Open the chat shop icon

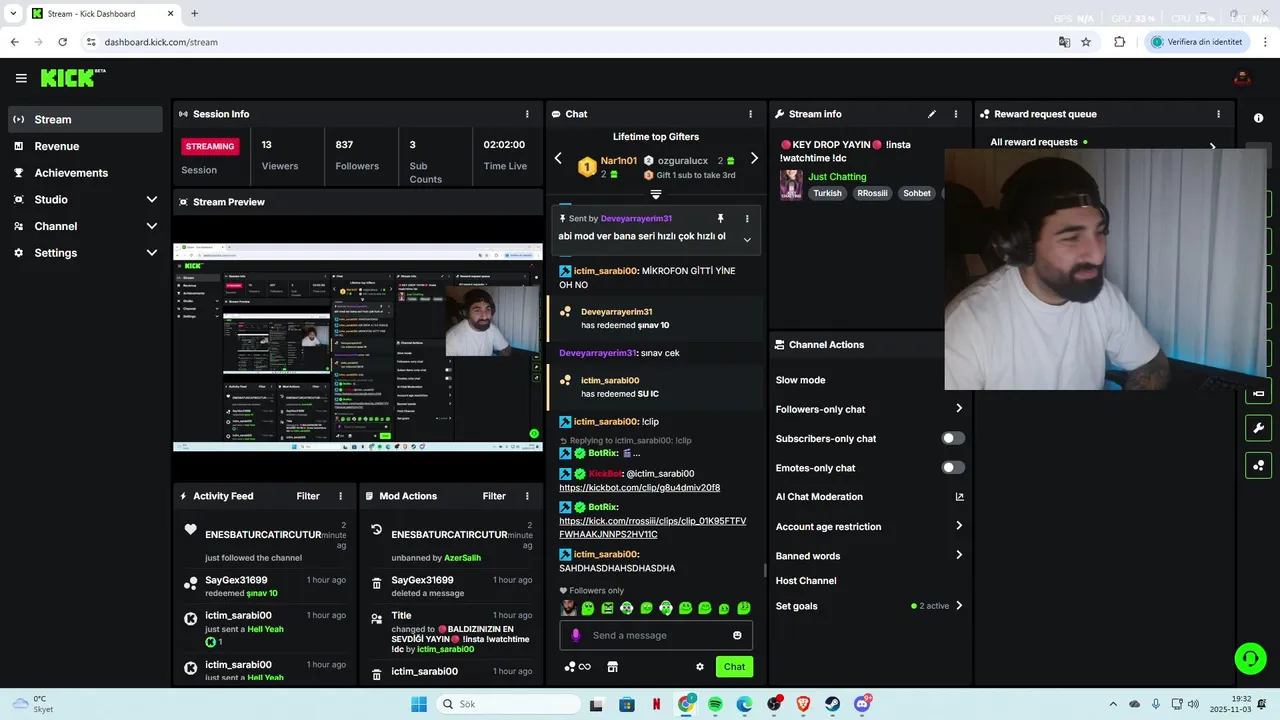[x=612, y=667]
